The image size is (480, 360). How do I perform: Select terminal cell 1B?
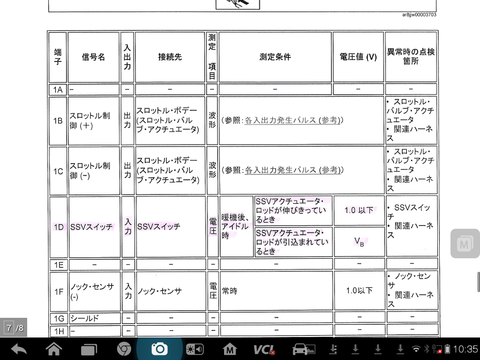pos(58,121)
